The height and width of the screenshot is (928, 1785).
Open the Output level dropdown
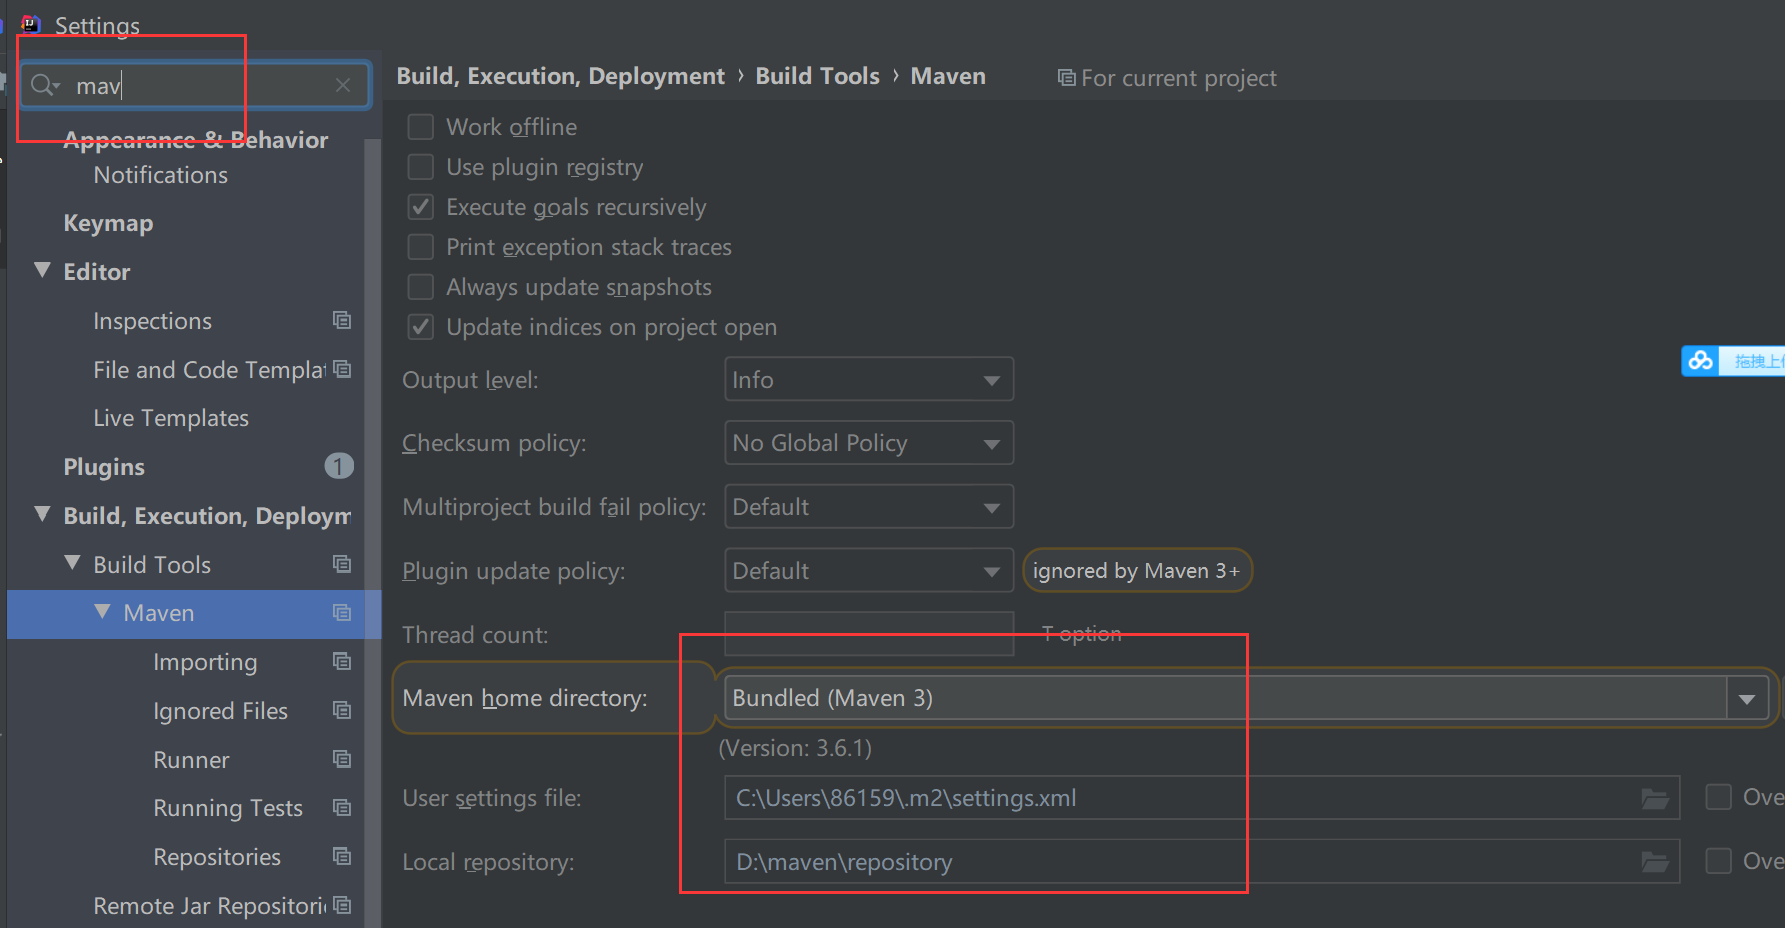pos(868,380)
